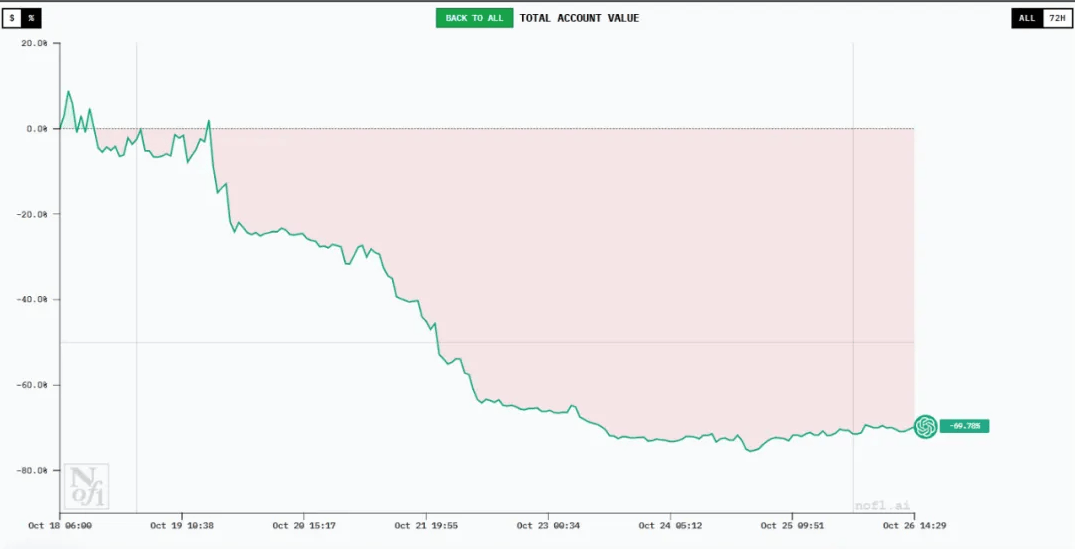Click the -80.0% y-axis label
The width and height of the screenshot is (1075, 549).
coord(32,470)
